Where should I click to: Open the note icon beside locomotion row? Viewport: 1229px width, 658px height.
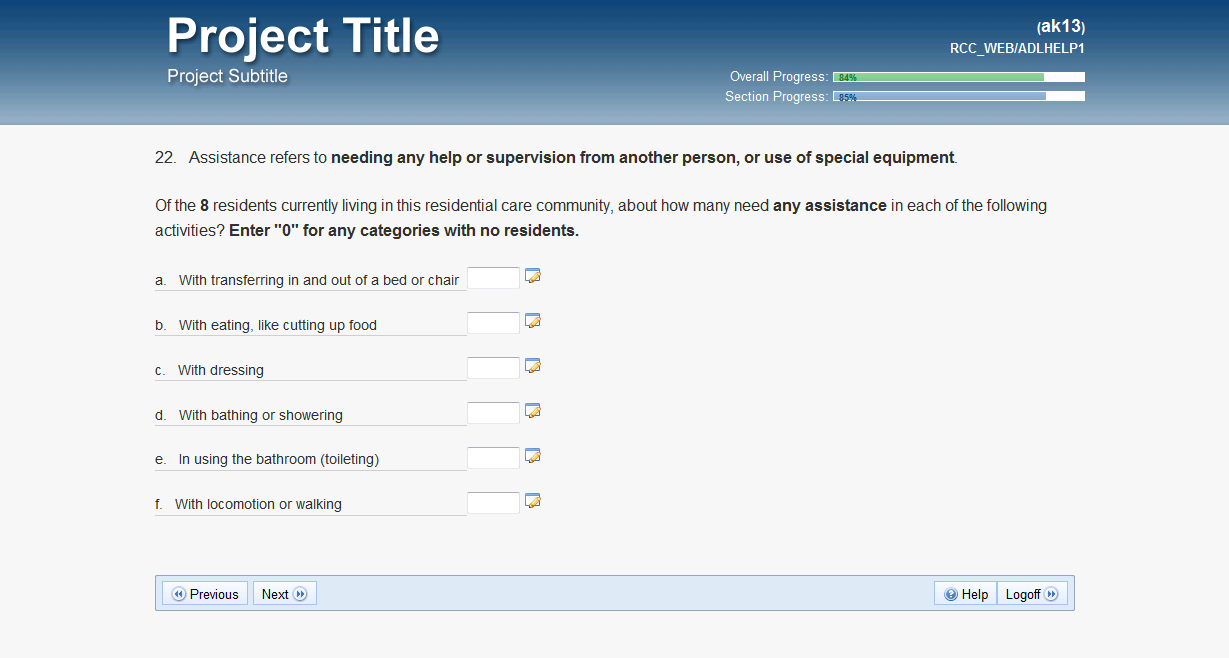pos(533,501)
